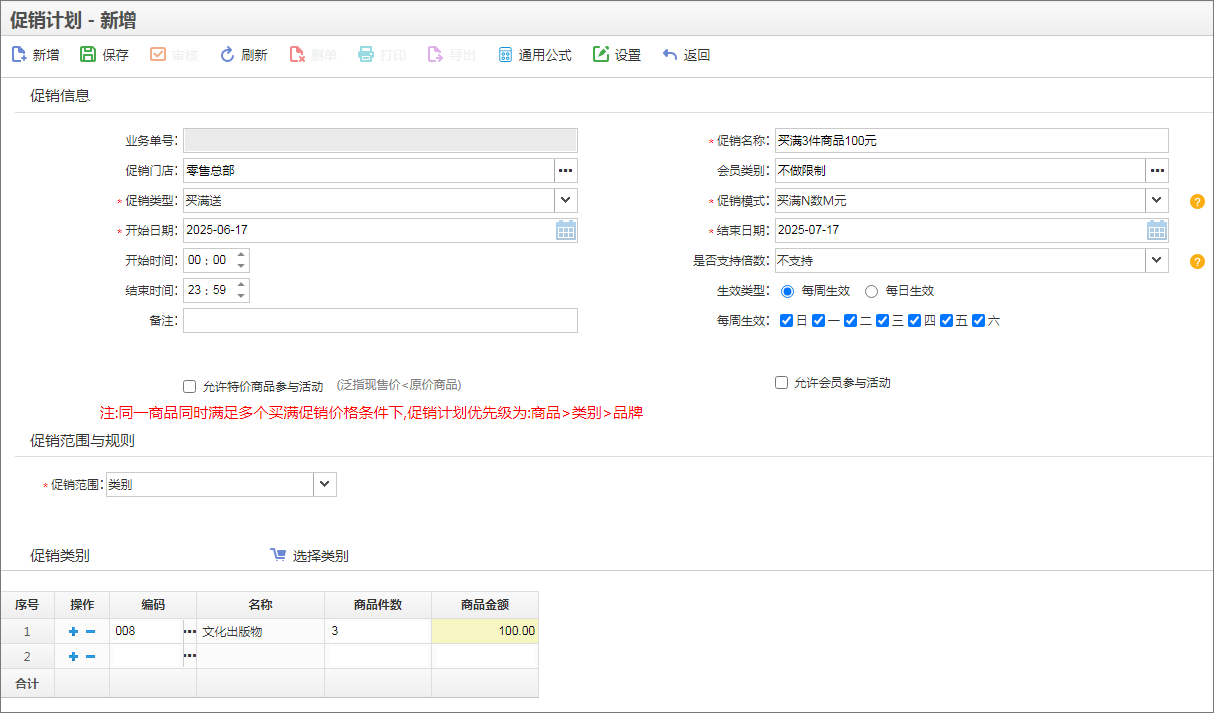This screenshot has height=713, width=1214.
Task: Select the 每周生效 (weekly effective) radio option
Action: tap(787, 291)
